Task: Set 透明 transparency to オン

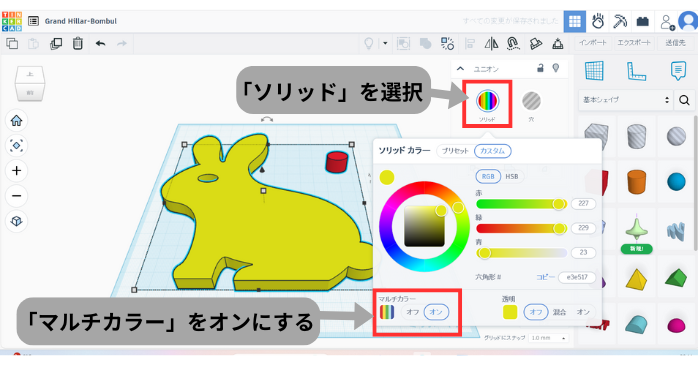Action: click(x=583, y=312)
